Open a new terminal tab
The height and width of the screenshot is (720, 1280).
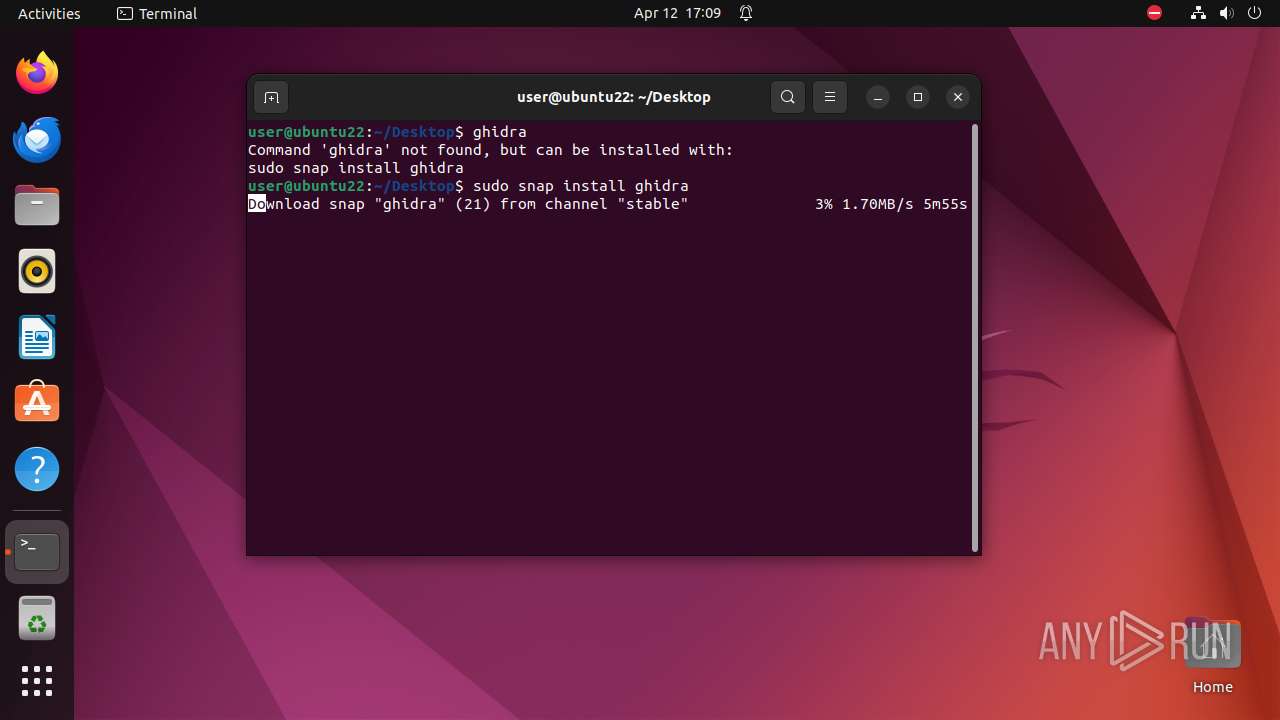[271, 97]
